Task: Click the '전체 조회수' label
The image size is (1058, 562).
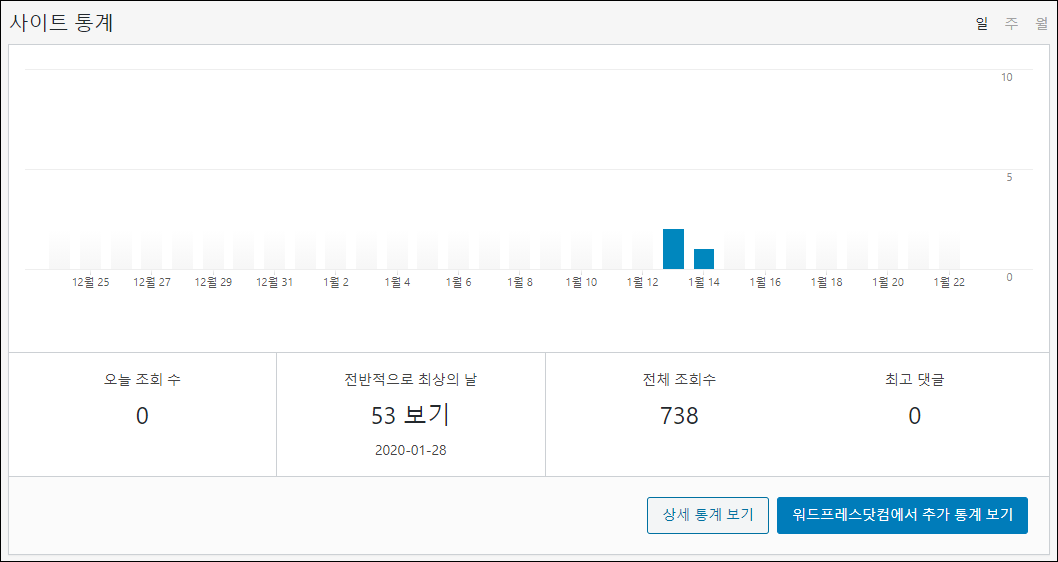Action: click(679, 380)
